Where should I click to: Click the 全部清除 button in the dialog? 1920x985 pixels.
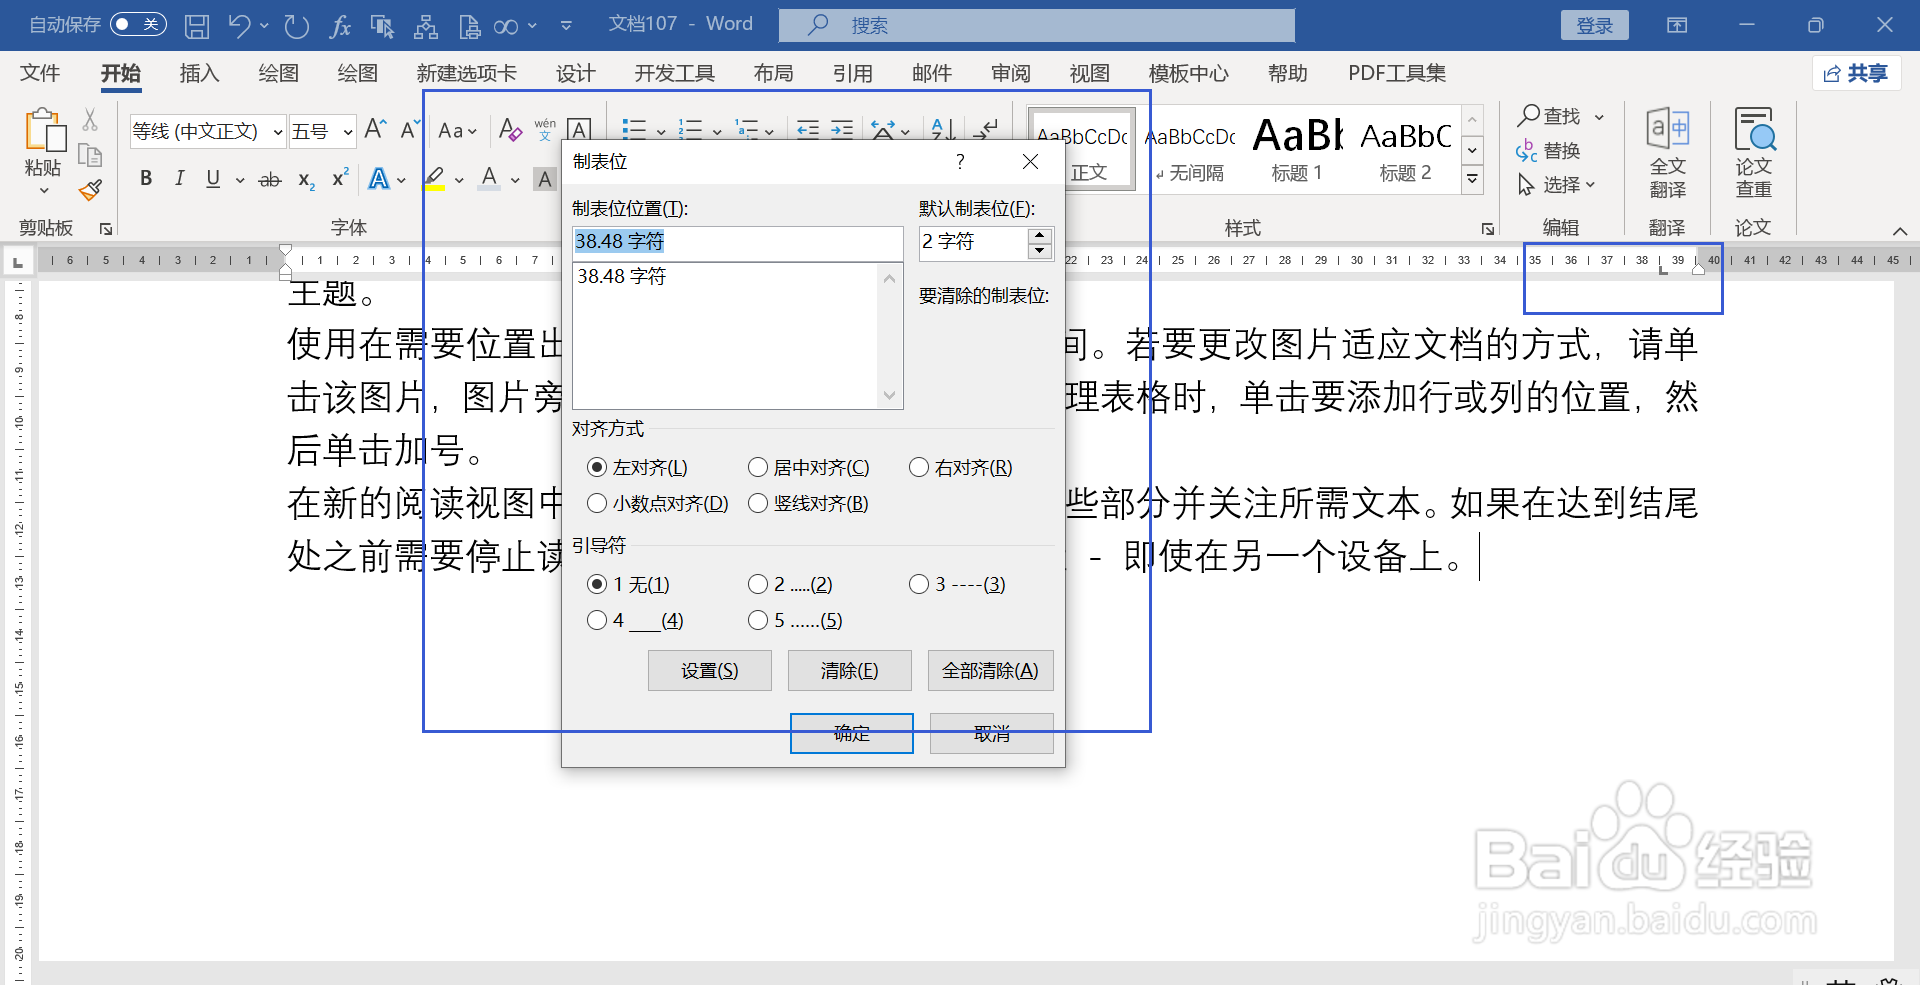pos(990,670)
